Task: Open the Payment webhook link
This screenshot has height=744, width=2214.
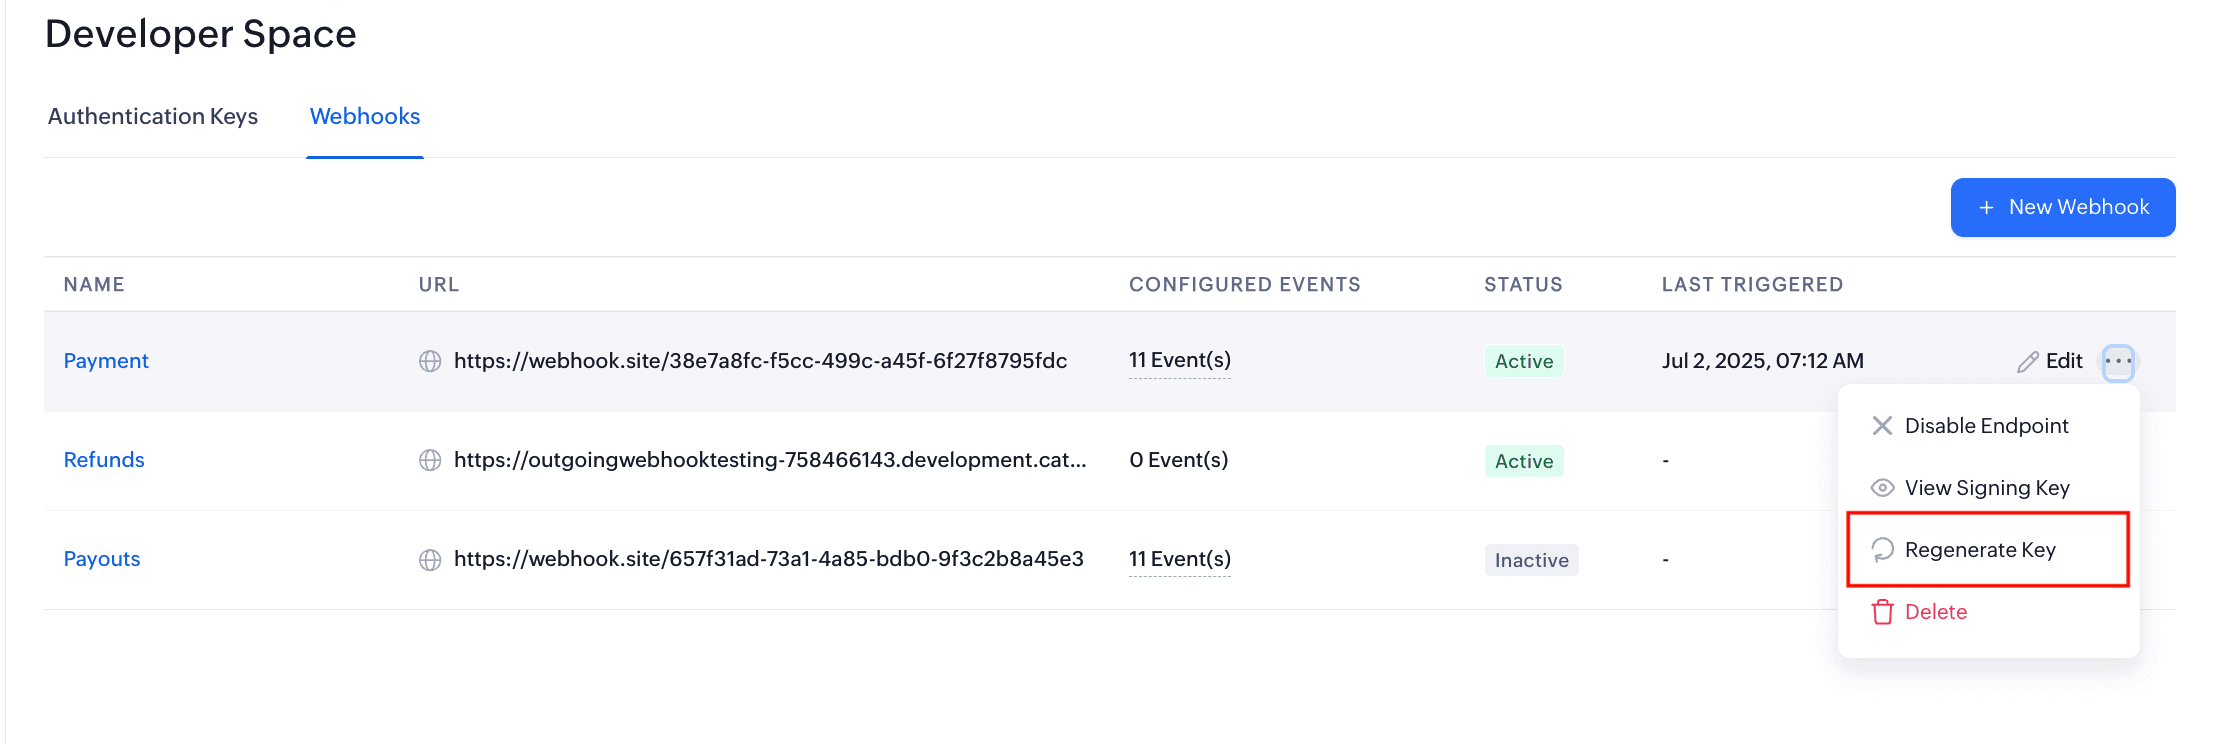Action: click(x=106, y=361)
